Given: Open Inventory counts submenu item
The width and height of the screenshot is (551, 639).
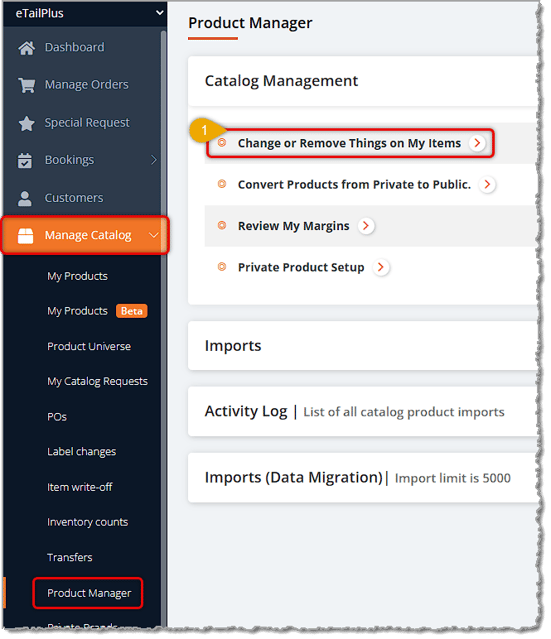Looking at the screenshot, I should 88,522.
